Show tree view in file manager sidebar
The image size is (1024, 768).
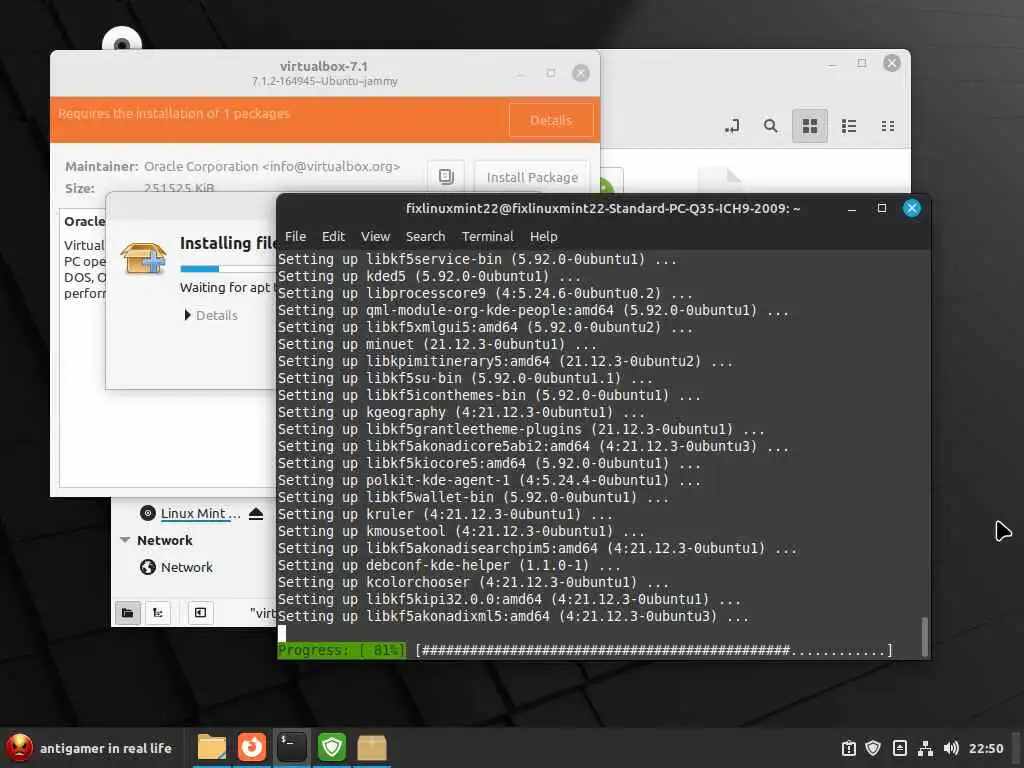pos(157,613)
